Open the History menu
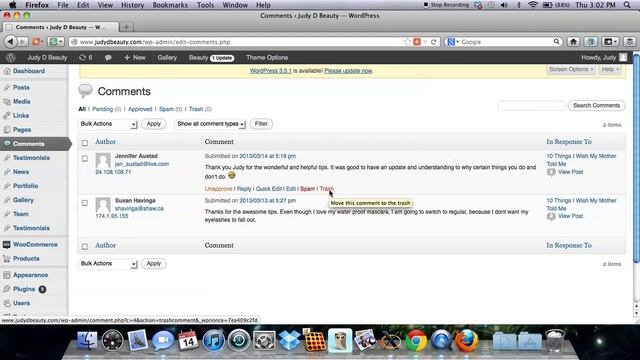Viewport: 640px width, 360px height. (x=132, y=5)
